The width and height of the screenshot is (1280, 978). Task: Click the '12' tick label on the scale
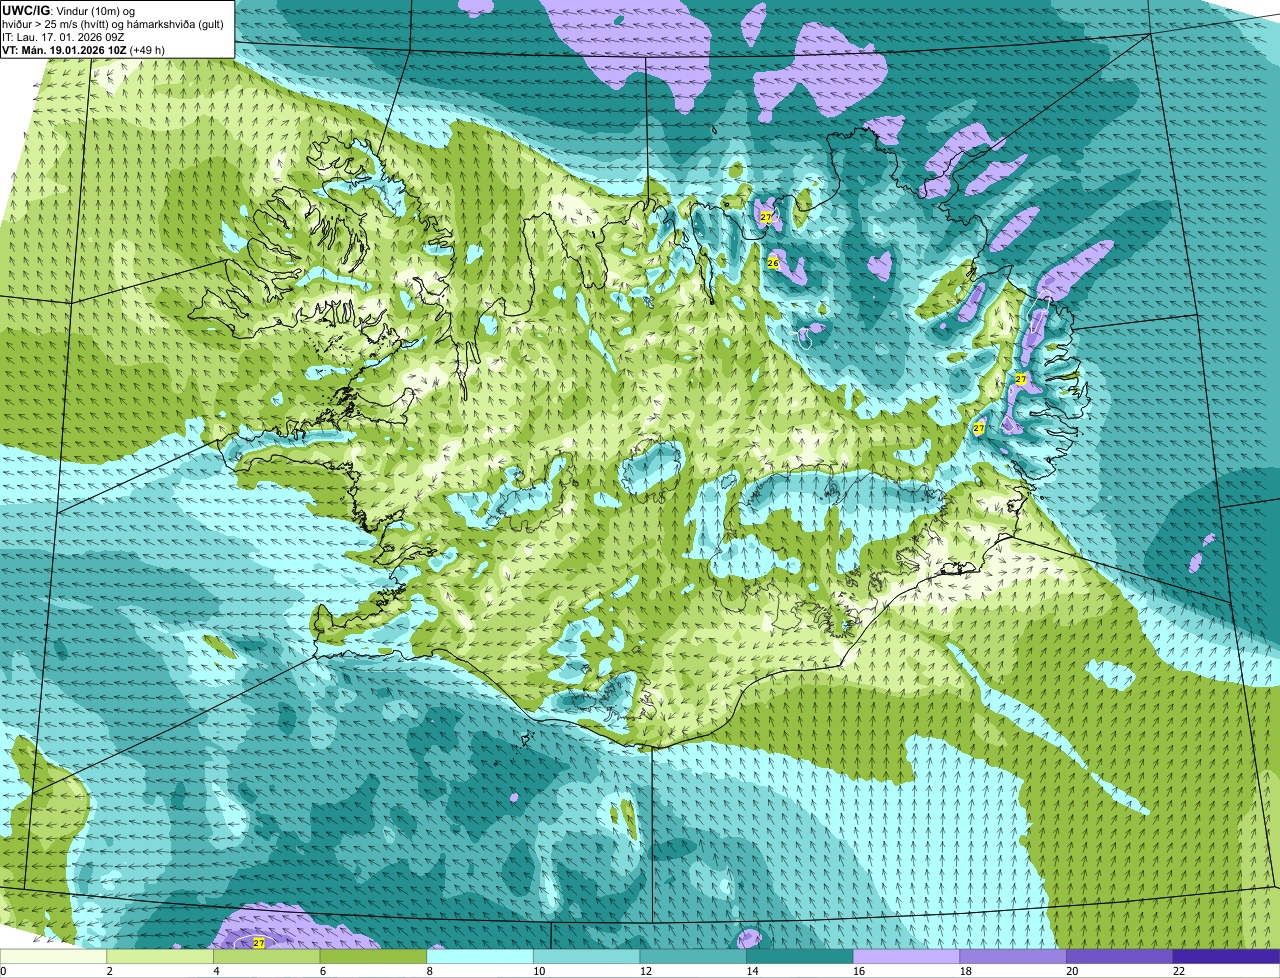click(646, 971)
